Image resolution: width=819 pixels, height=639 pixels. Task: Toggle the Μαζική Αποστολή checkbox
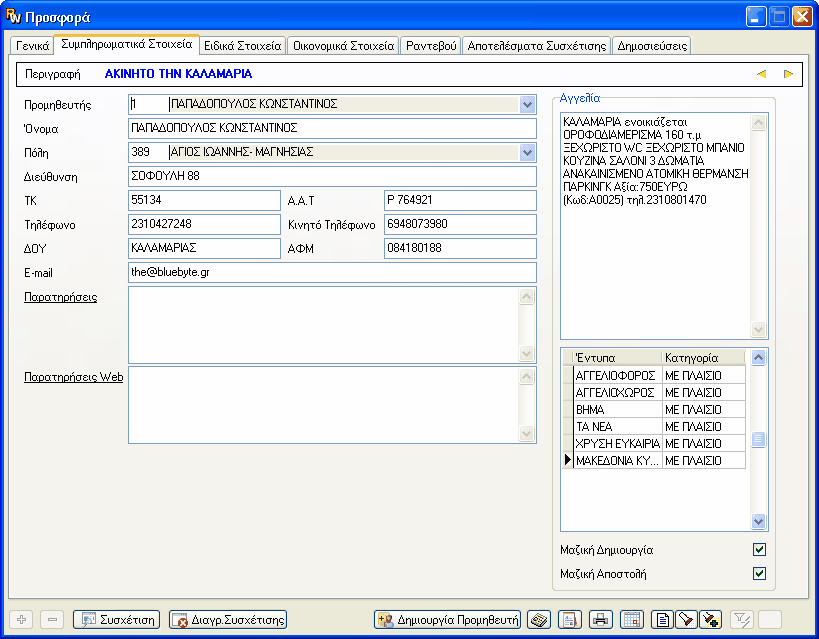tap(759, 574)
